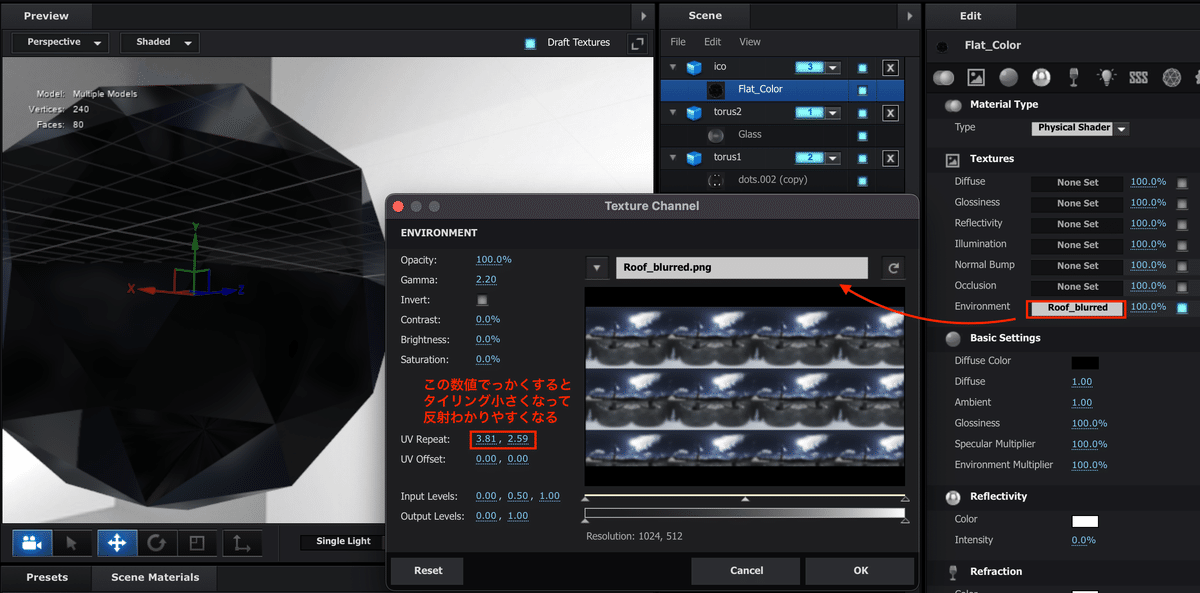Viewport: 1200px width, 593px height.
Task: Jump to Basic Settings via gray sphere icon
Action: [x=1008, y=77]
